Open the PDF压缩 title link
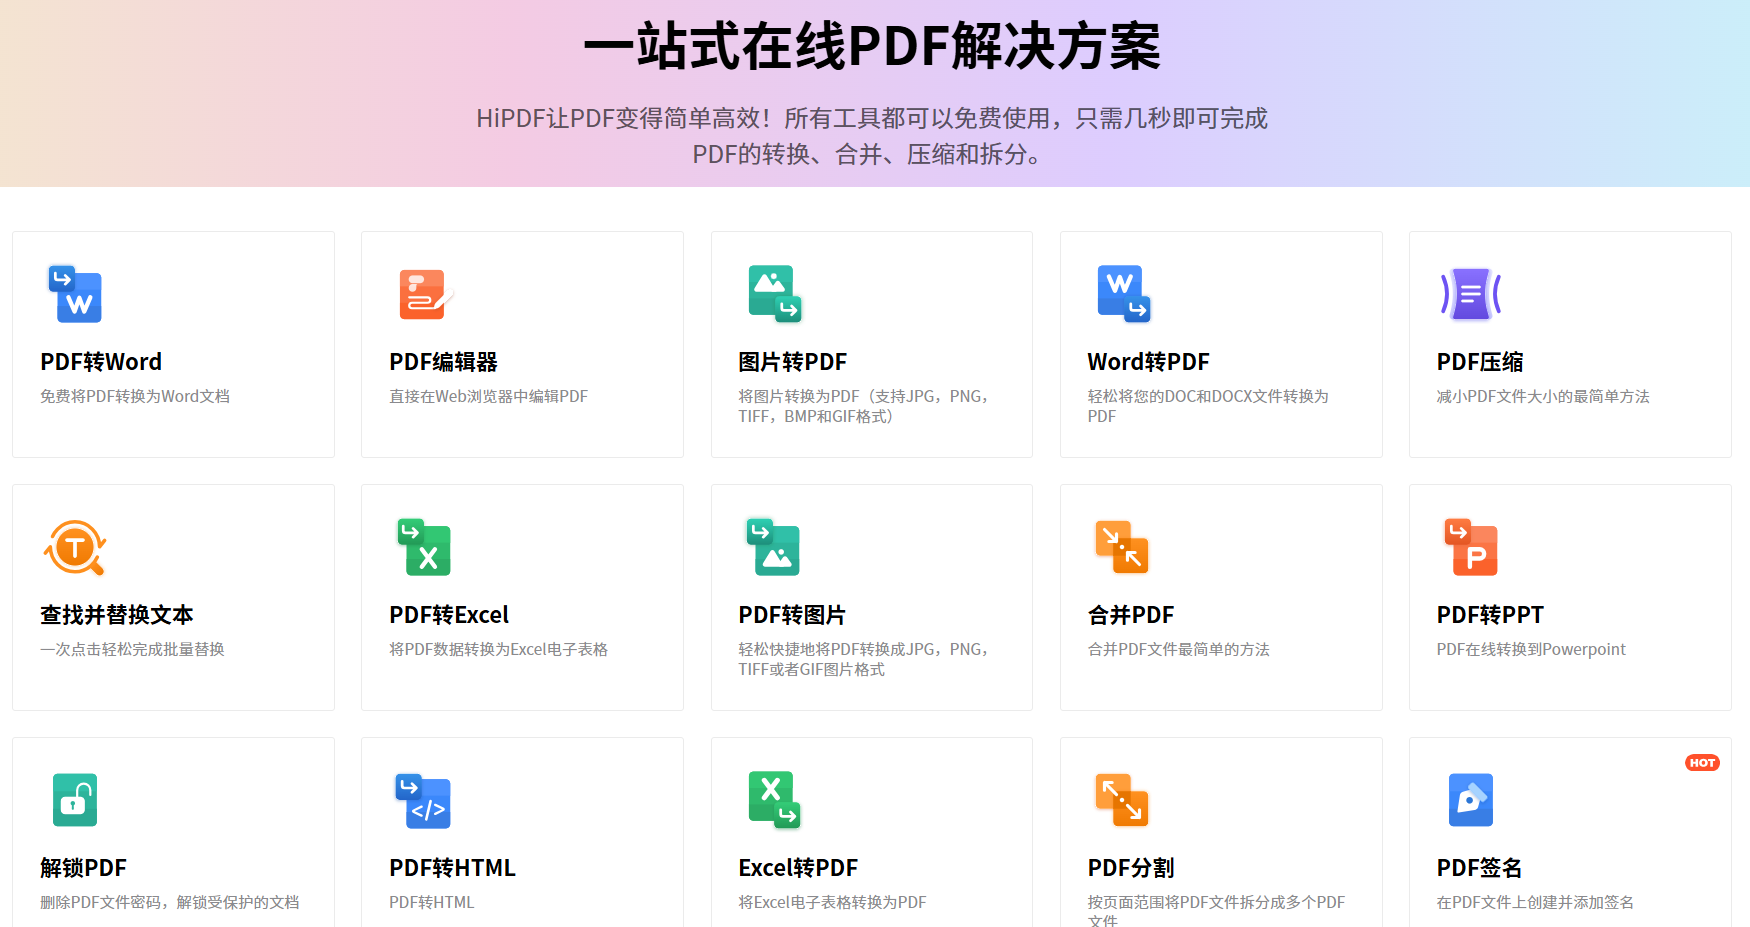The height and width of the screenshot is (927, 1750). [1480, 362]
